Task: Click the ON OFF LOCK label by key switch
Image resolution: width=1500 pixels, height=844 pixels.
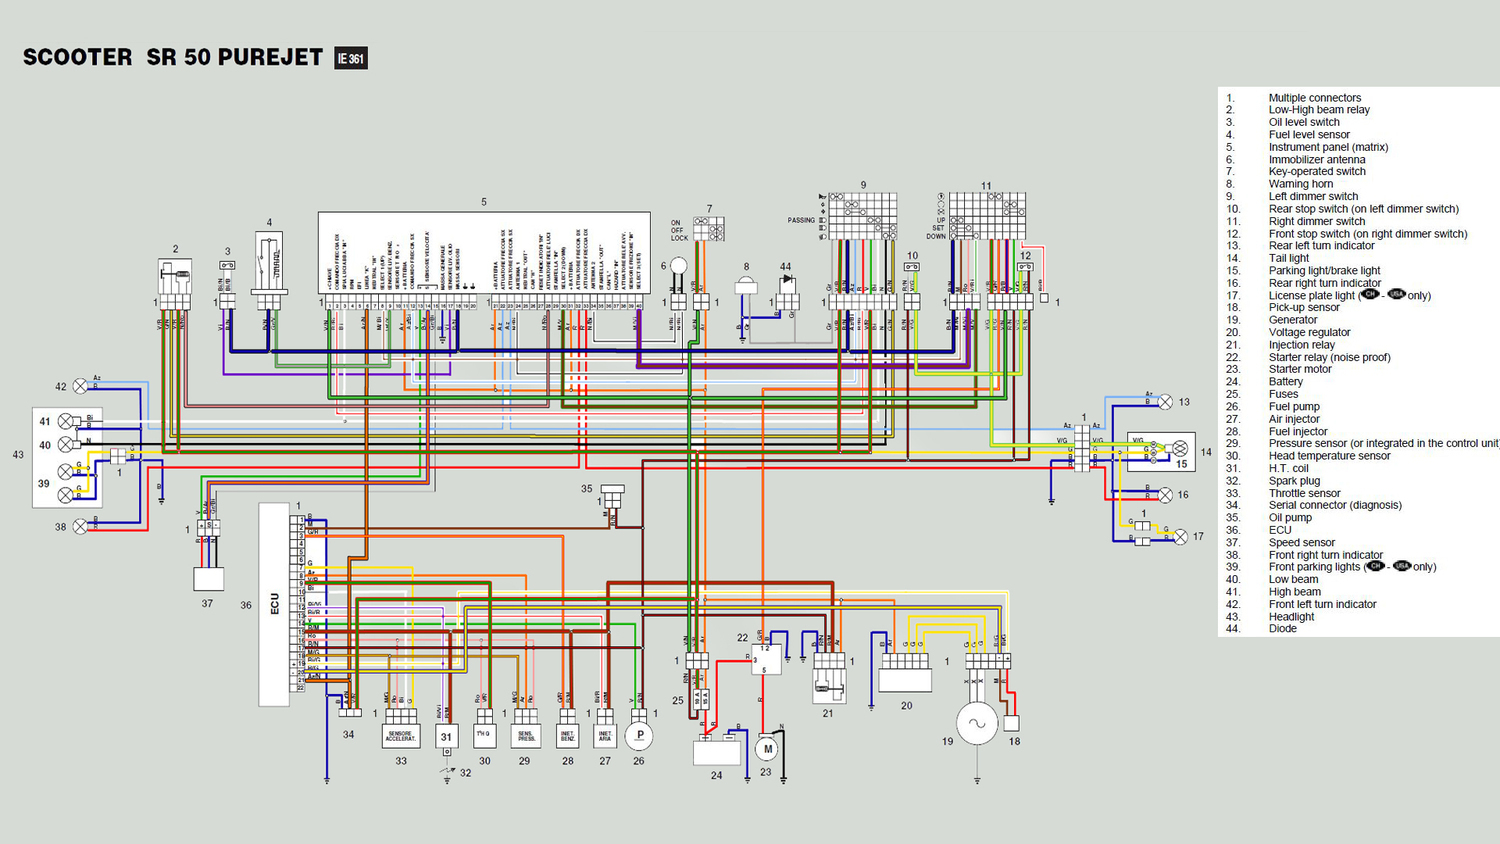Action: click(679, 230)
